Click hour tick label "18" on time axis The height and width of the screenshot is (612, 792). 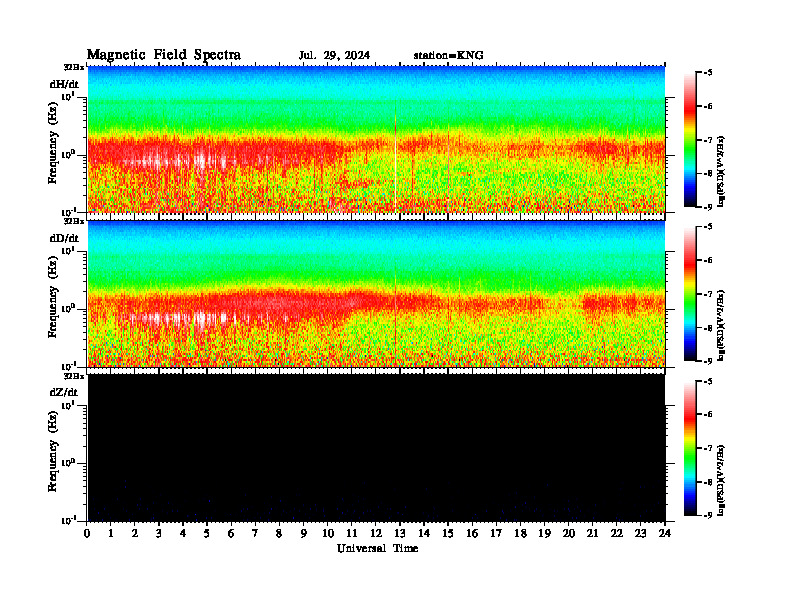point(520,533)
